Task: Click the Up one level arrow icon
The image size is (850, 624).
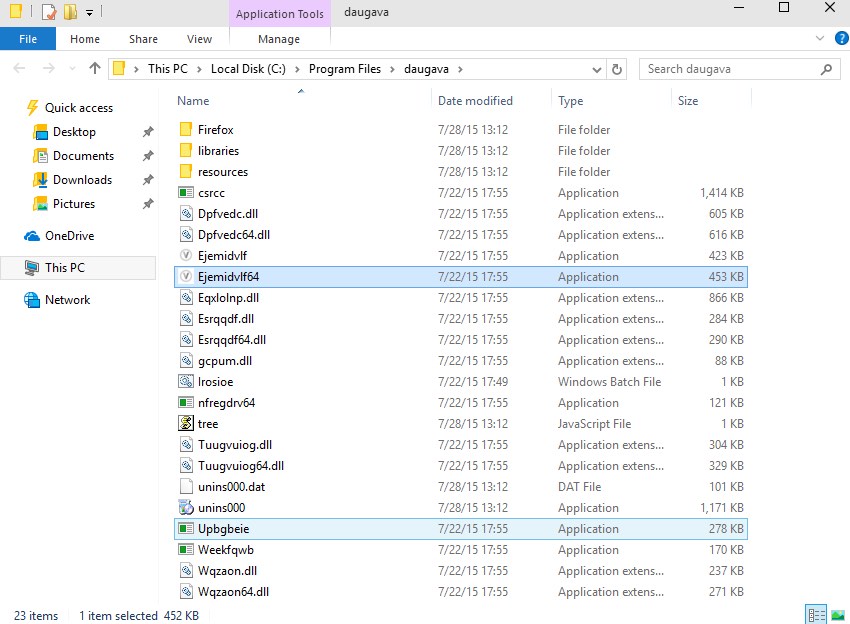Action: click(x=95, y=69)
